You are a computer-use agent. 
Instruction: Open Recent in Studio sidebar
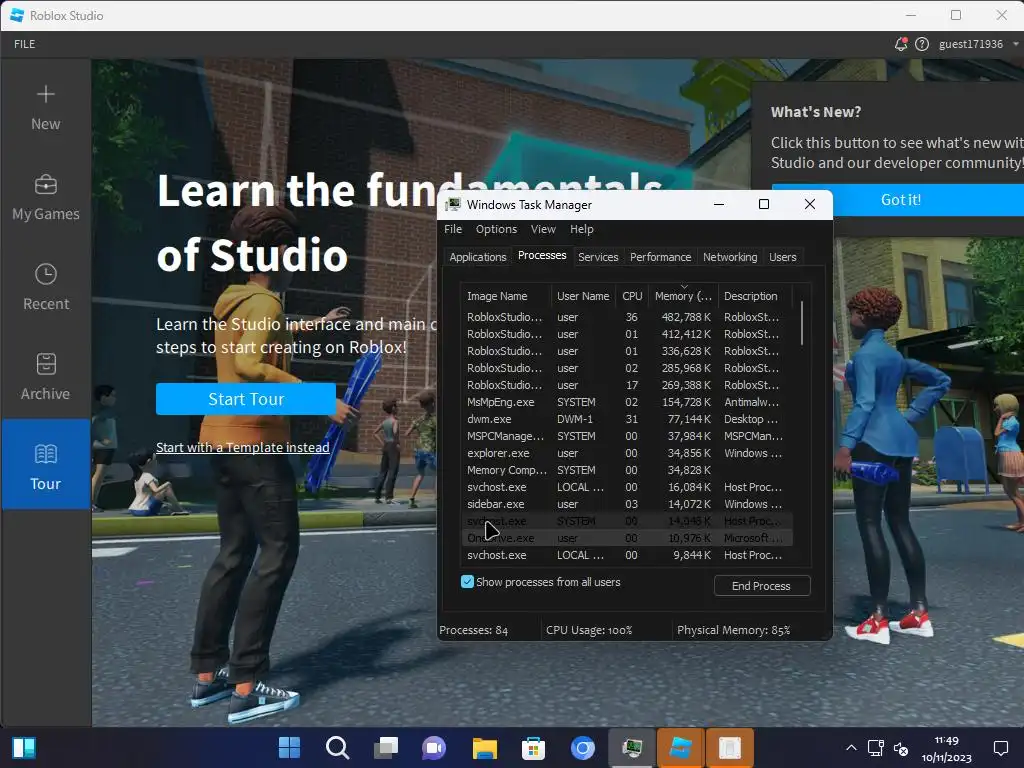pyautogui.click(x=46, y=288)
